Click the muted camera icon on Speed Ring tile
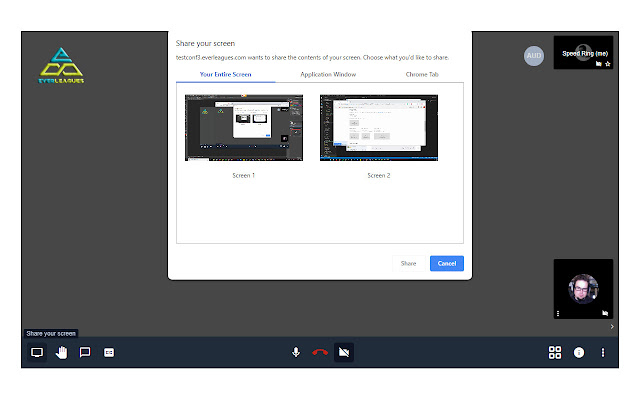 (599, 64)
